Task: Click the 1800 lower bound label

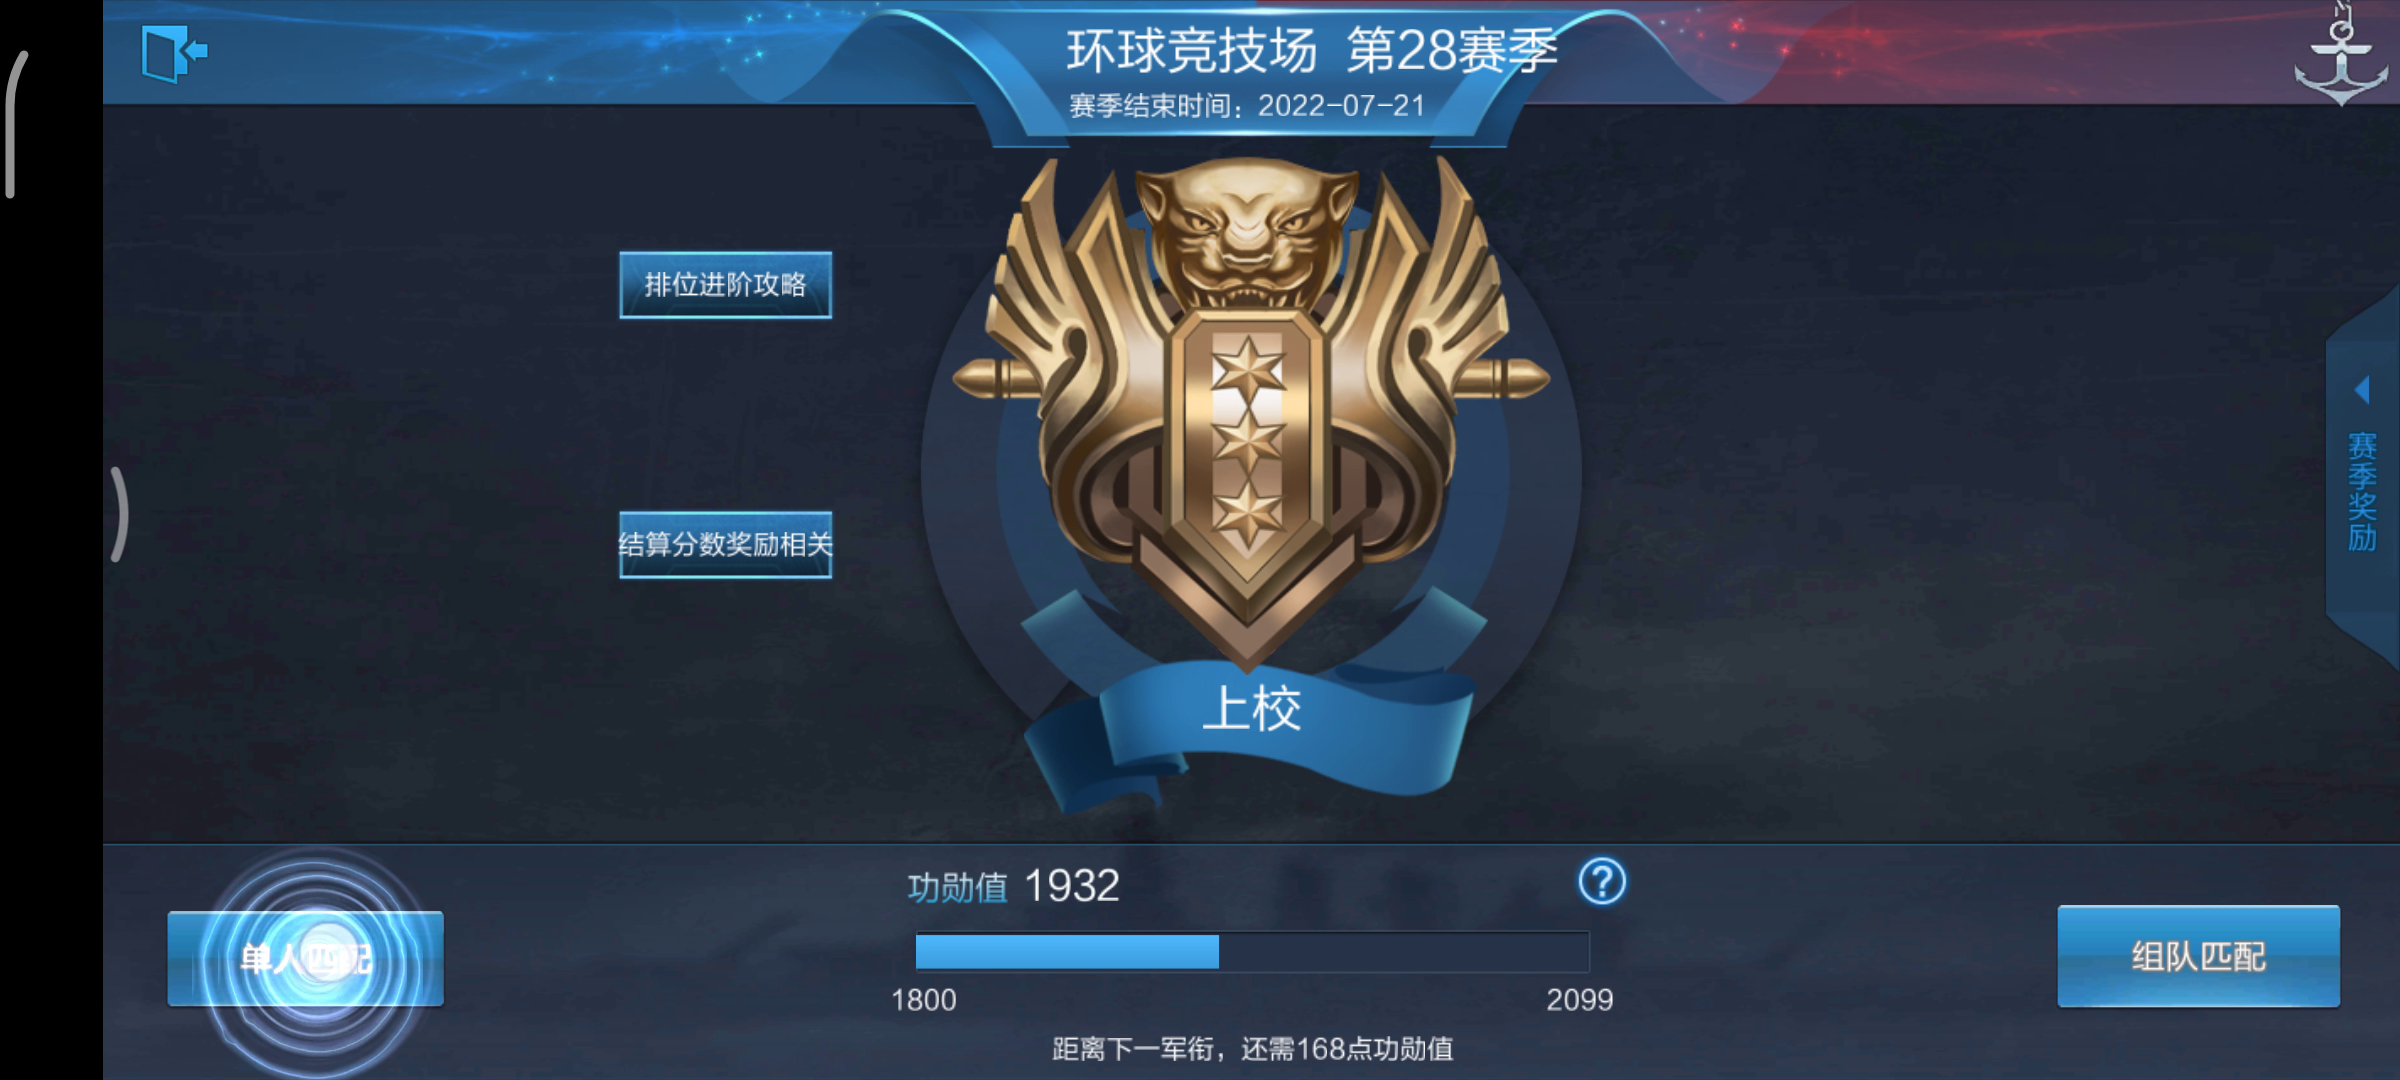Action: pyautogui.click(x=923, y=1000)
